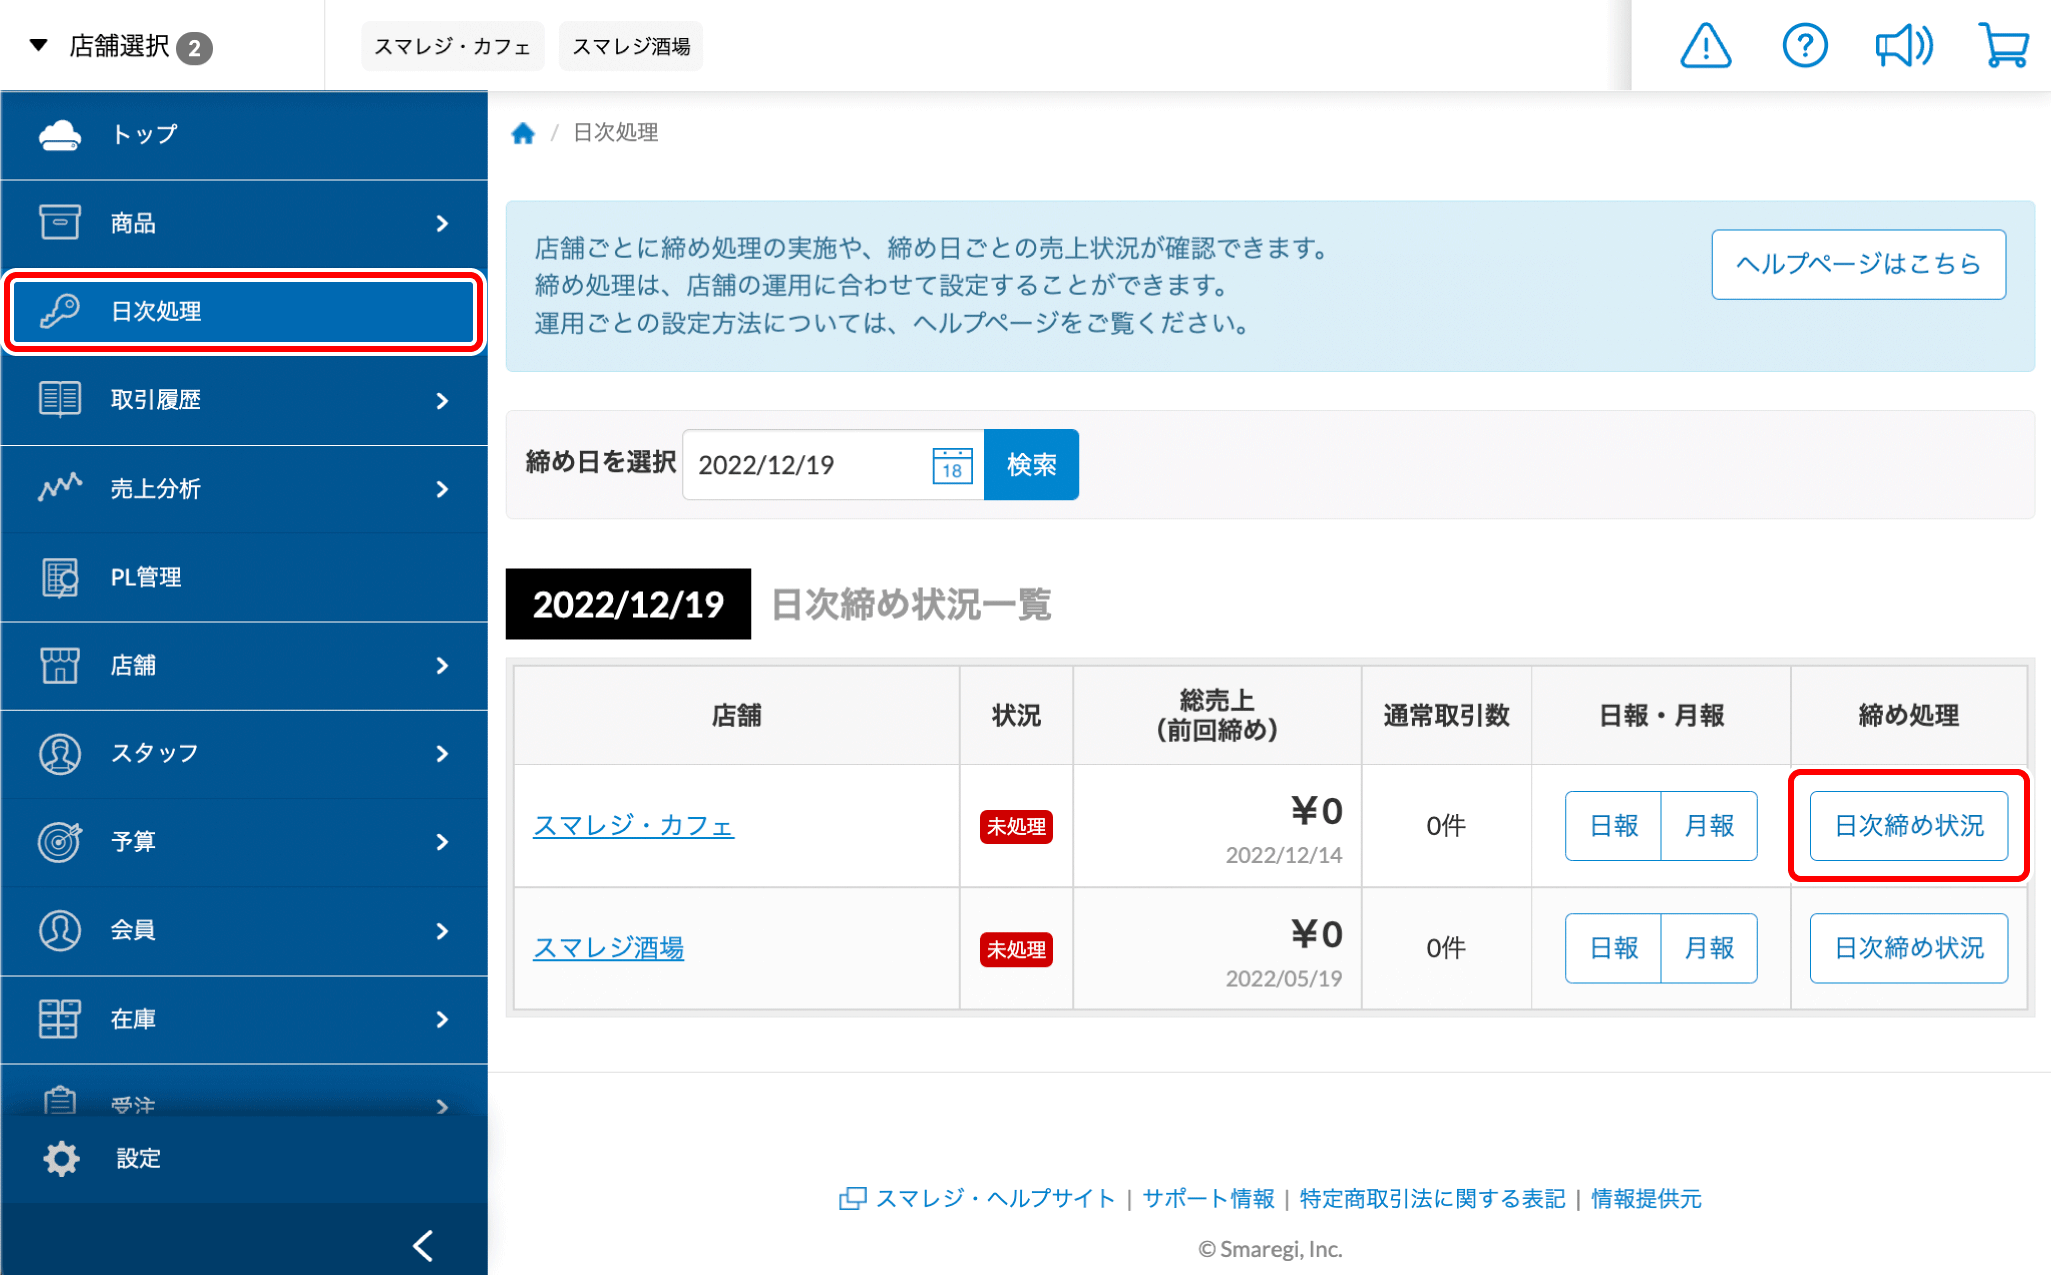The width and height of the screenshot is (2051, 1275).
Task: Expand the 店舗 menu chevron
Action: 442,666
